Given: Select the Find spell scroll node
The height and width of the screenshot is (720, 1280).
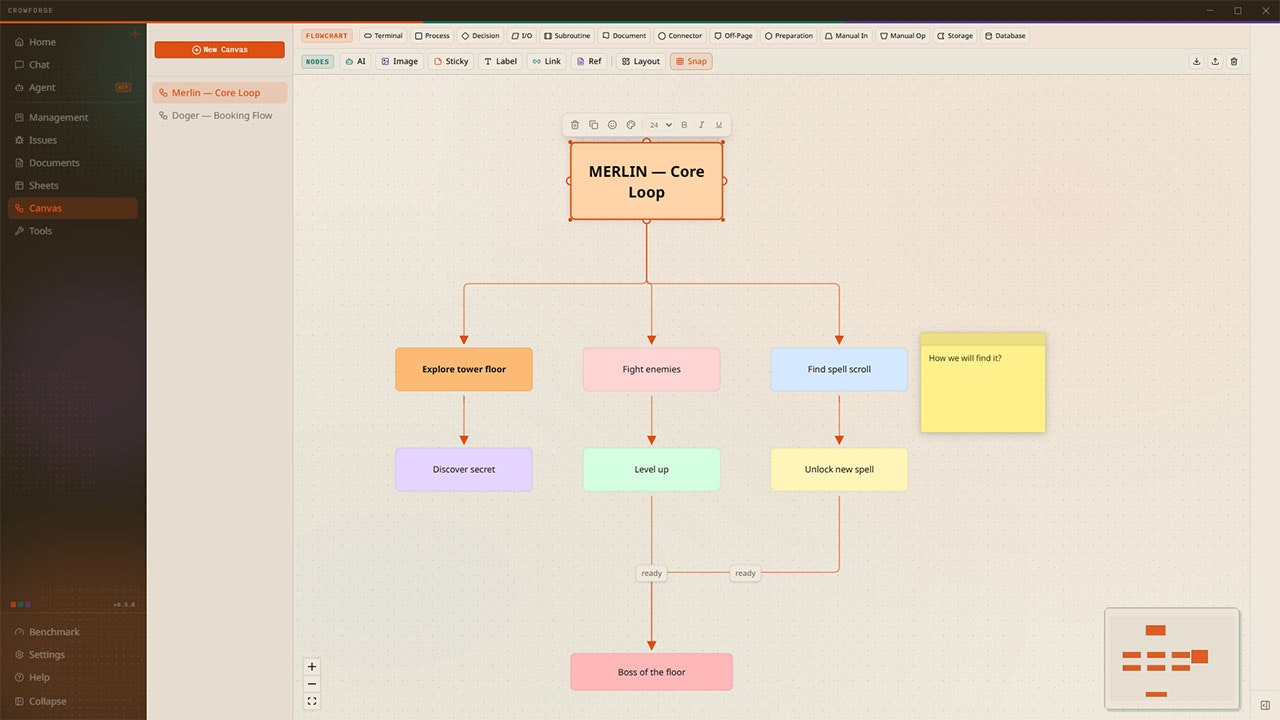Looking at the screenshot, I should point(839,369).
